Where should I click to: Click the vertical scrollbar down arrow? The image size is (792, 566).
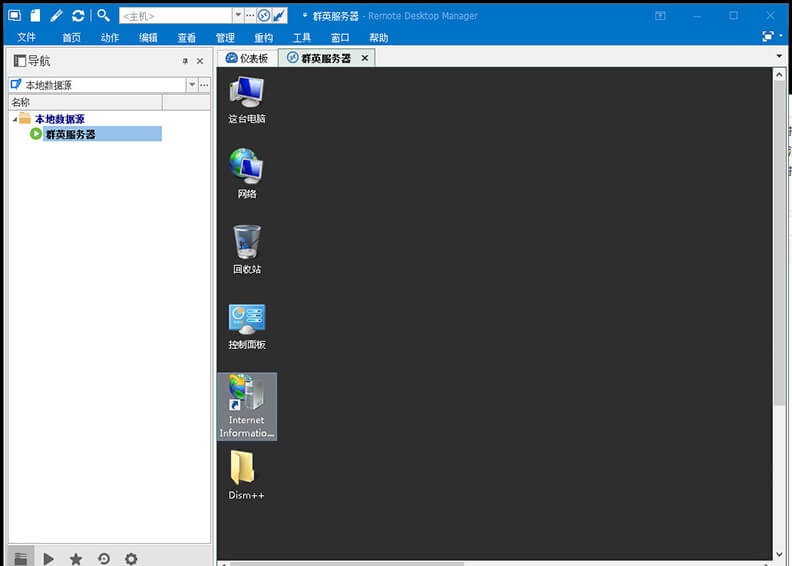point(779,554)
